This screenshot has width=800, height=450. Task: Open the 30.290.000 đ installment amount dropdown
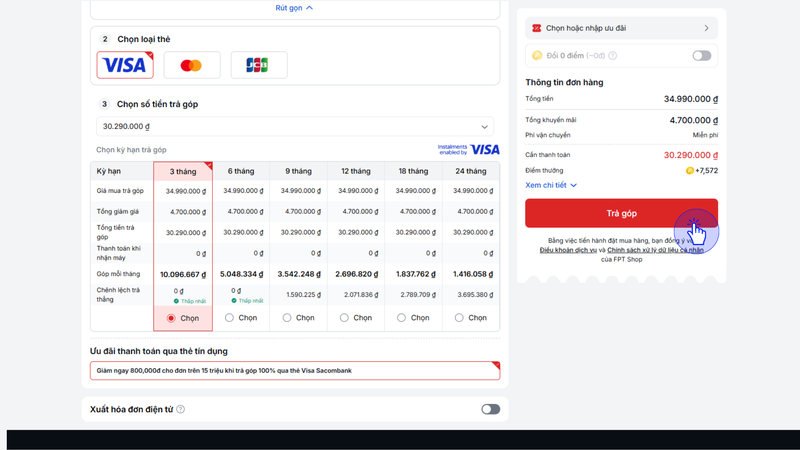coord(295,126)
